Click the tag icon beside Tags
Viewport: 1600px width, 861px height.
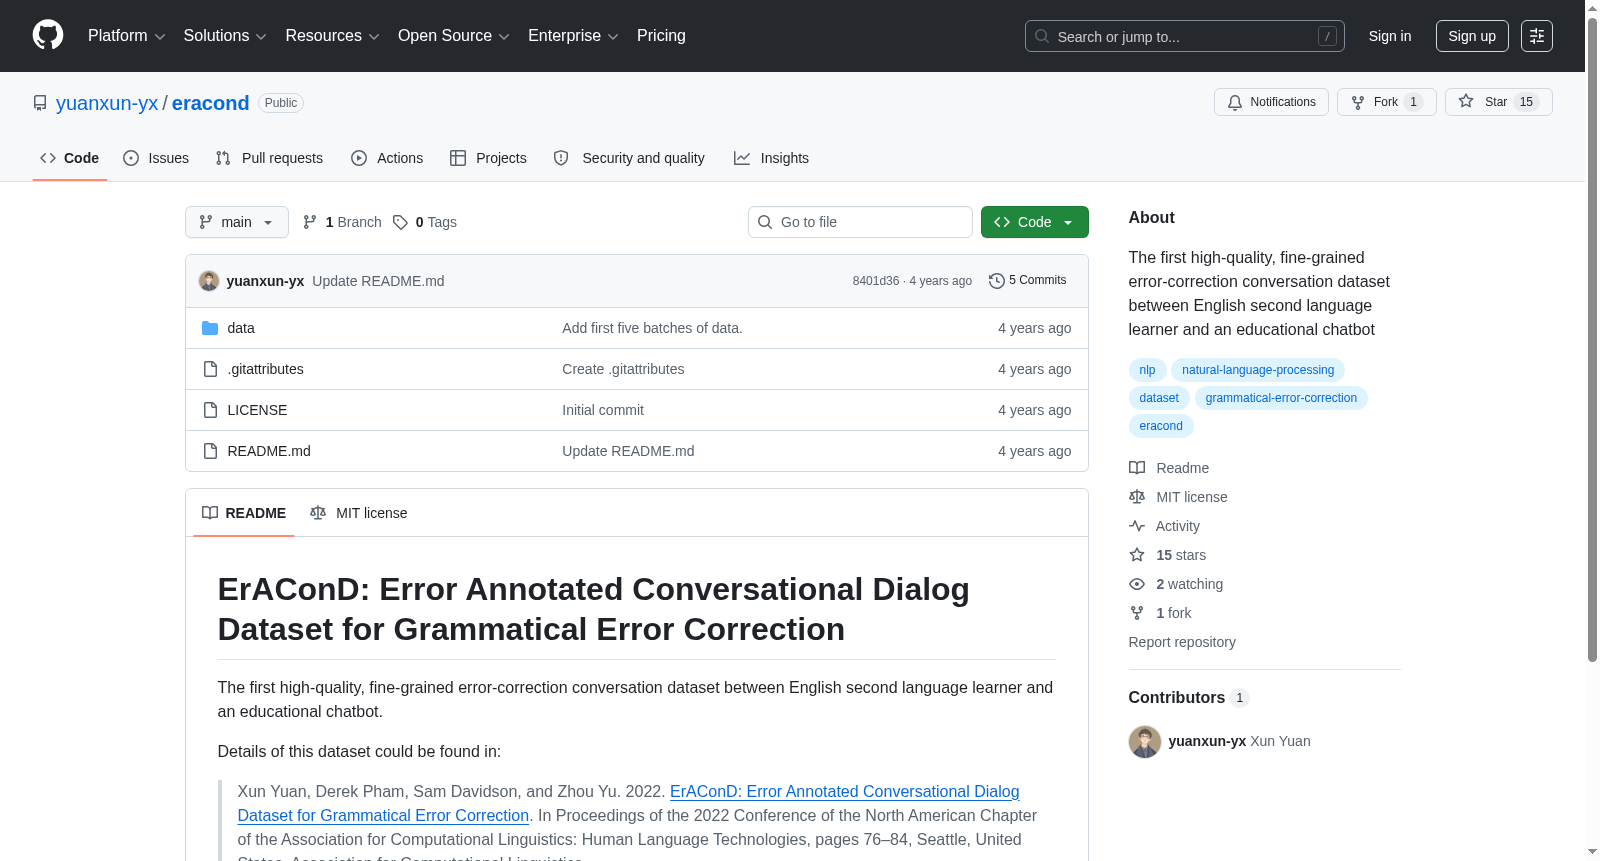(x=400, y=222)
